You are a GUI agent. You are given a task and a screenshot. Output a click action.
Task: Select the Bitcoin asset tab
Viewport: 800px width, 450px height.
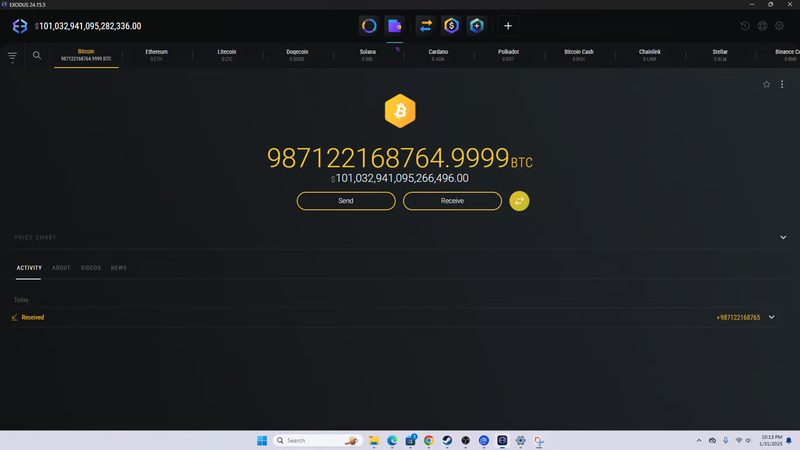tap(86, 55)
